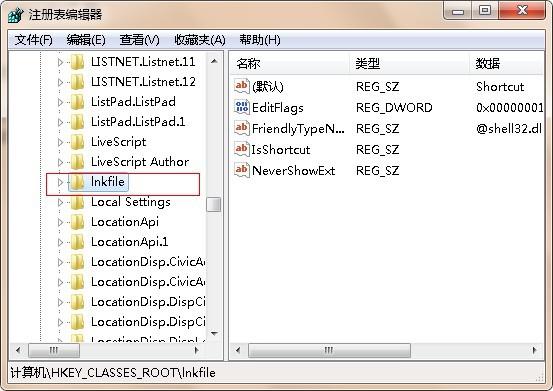The height and width of the screenshot is (391, 553).
Task: Click tree pane scroll-up arrow
Action: [214, 61]
